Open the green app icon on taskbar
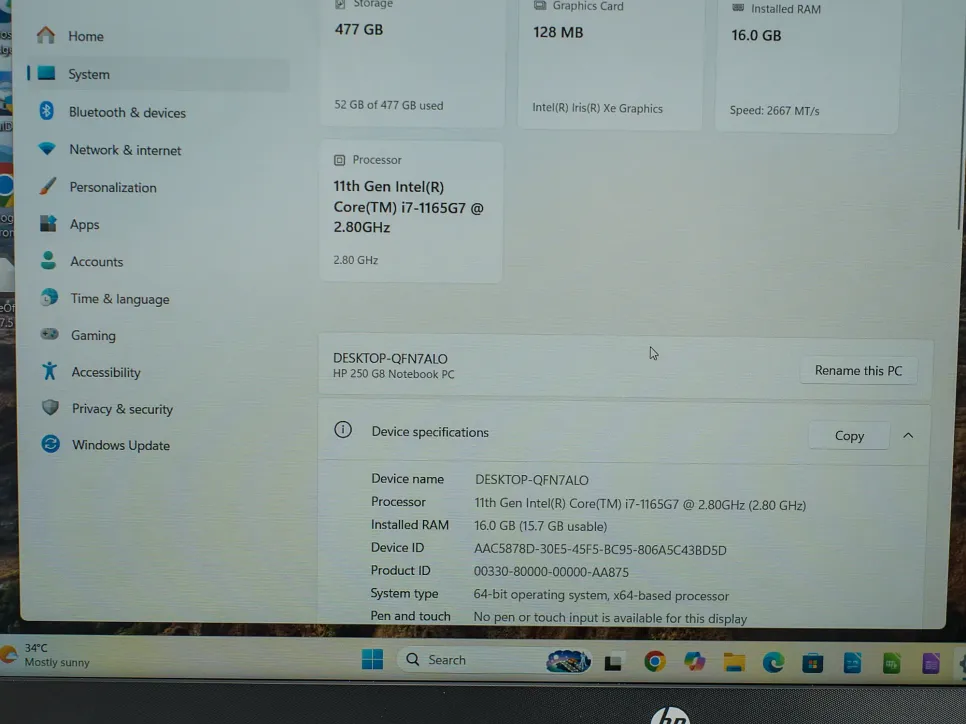966x724 pixels. [891, 663]
